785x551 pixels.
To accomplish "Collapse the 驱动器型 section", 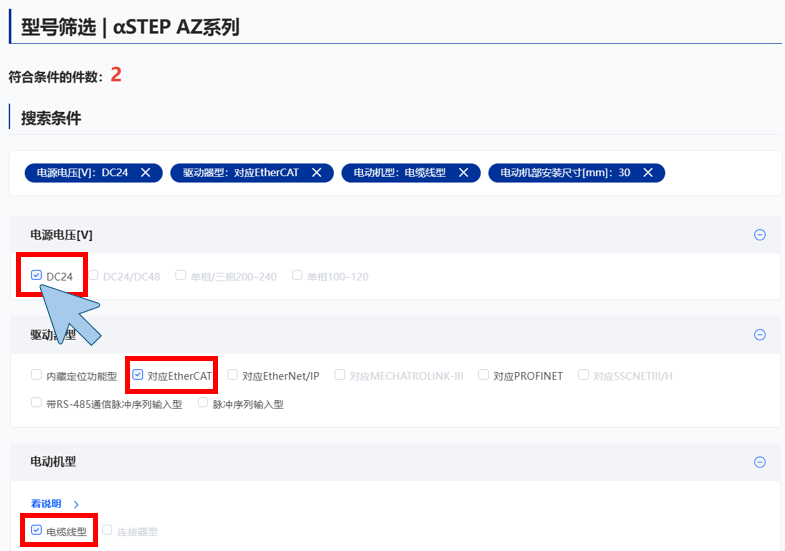I will coord(759,335).
